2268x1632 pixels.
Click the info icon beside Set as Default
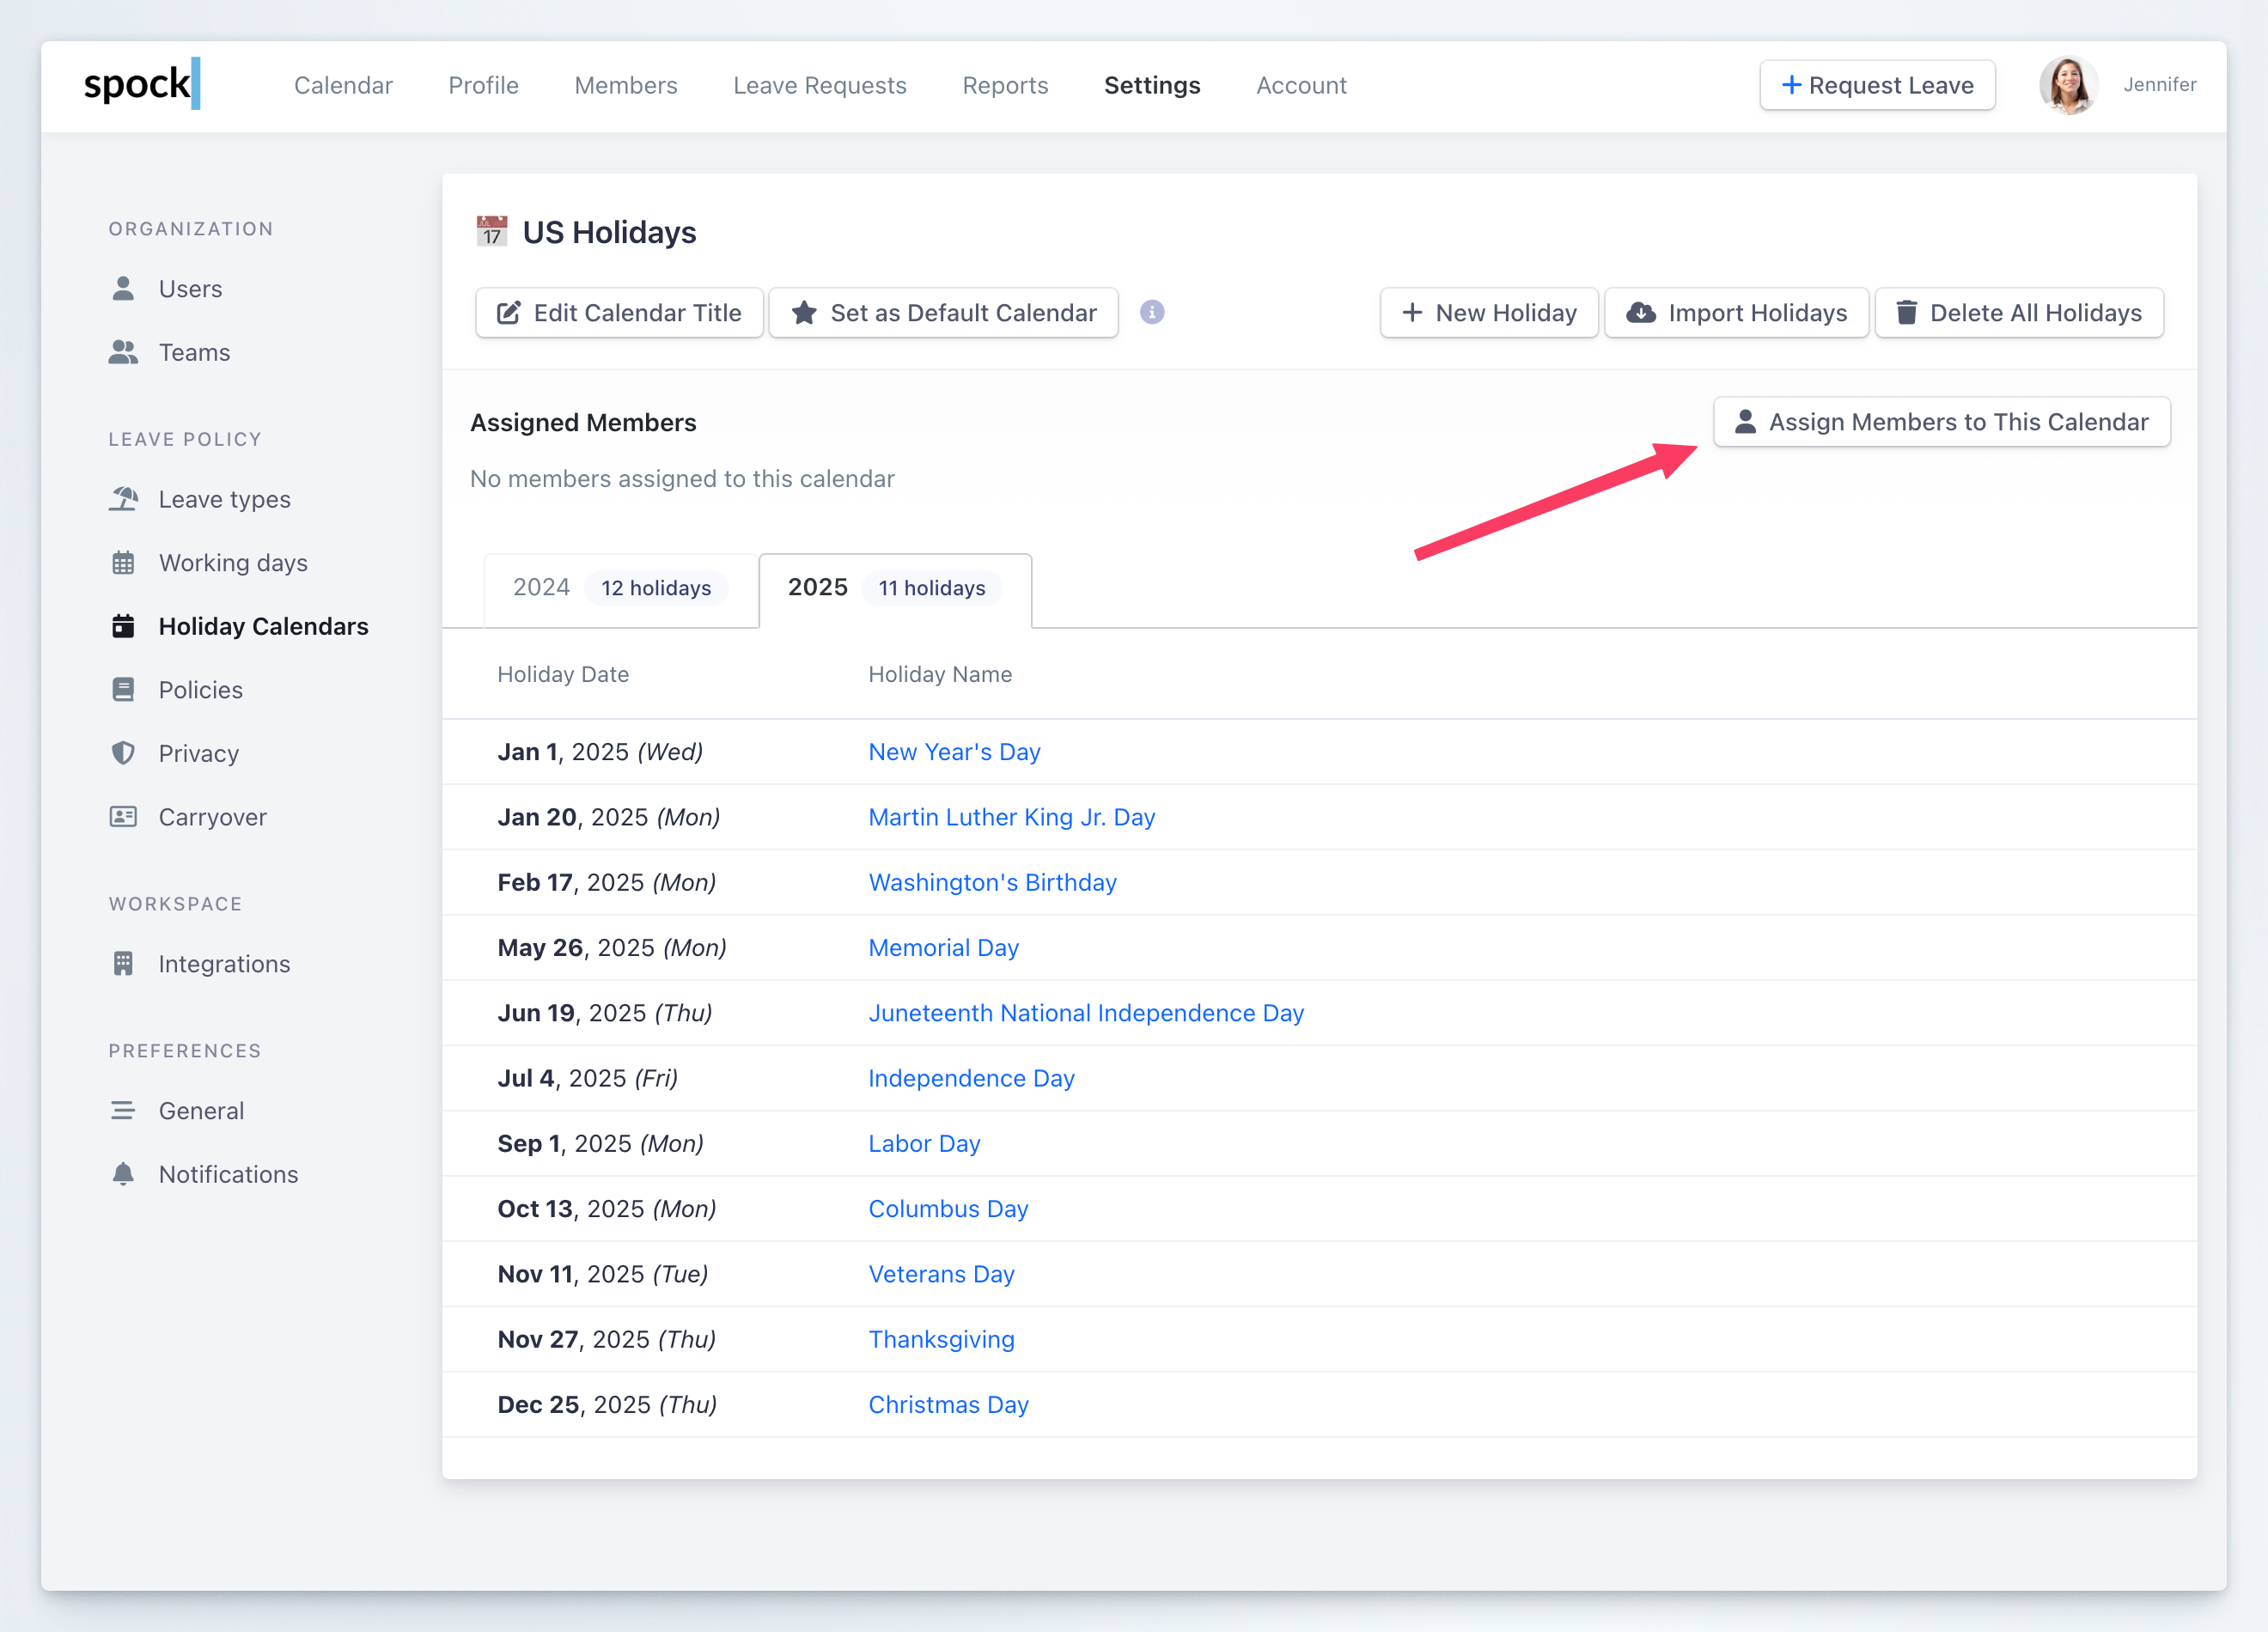(x=1152, y=312)
